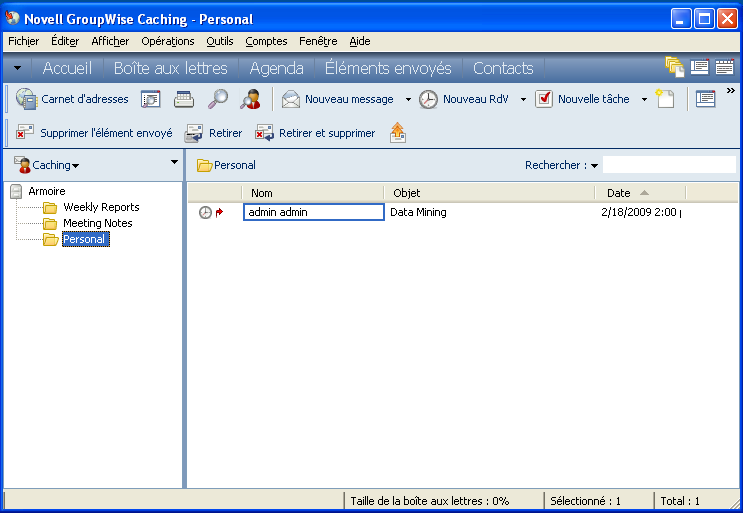Open the stacked folders icon in navigation bar

tap(674, 67)
